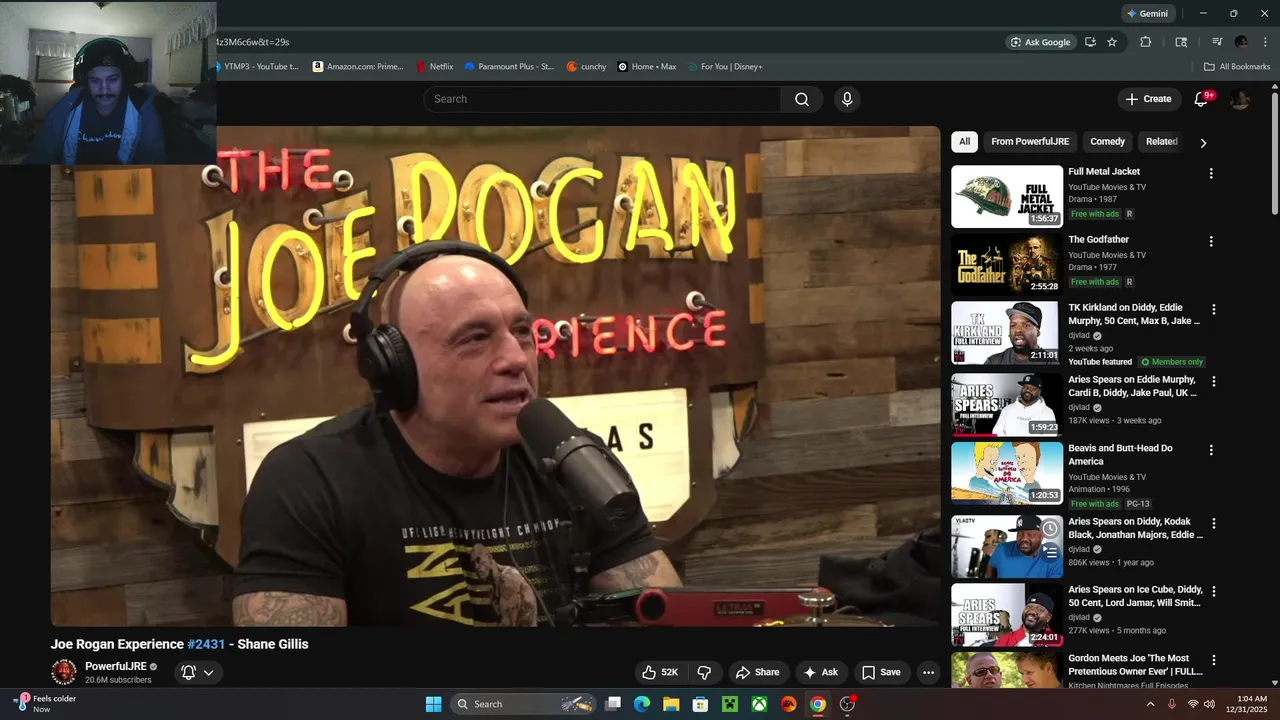Start voice search with microphone icon
This screenshot has width=1280, height=720.
847,99
